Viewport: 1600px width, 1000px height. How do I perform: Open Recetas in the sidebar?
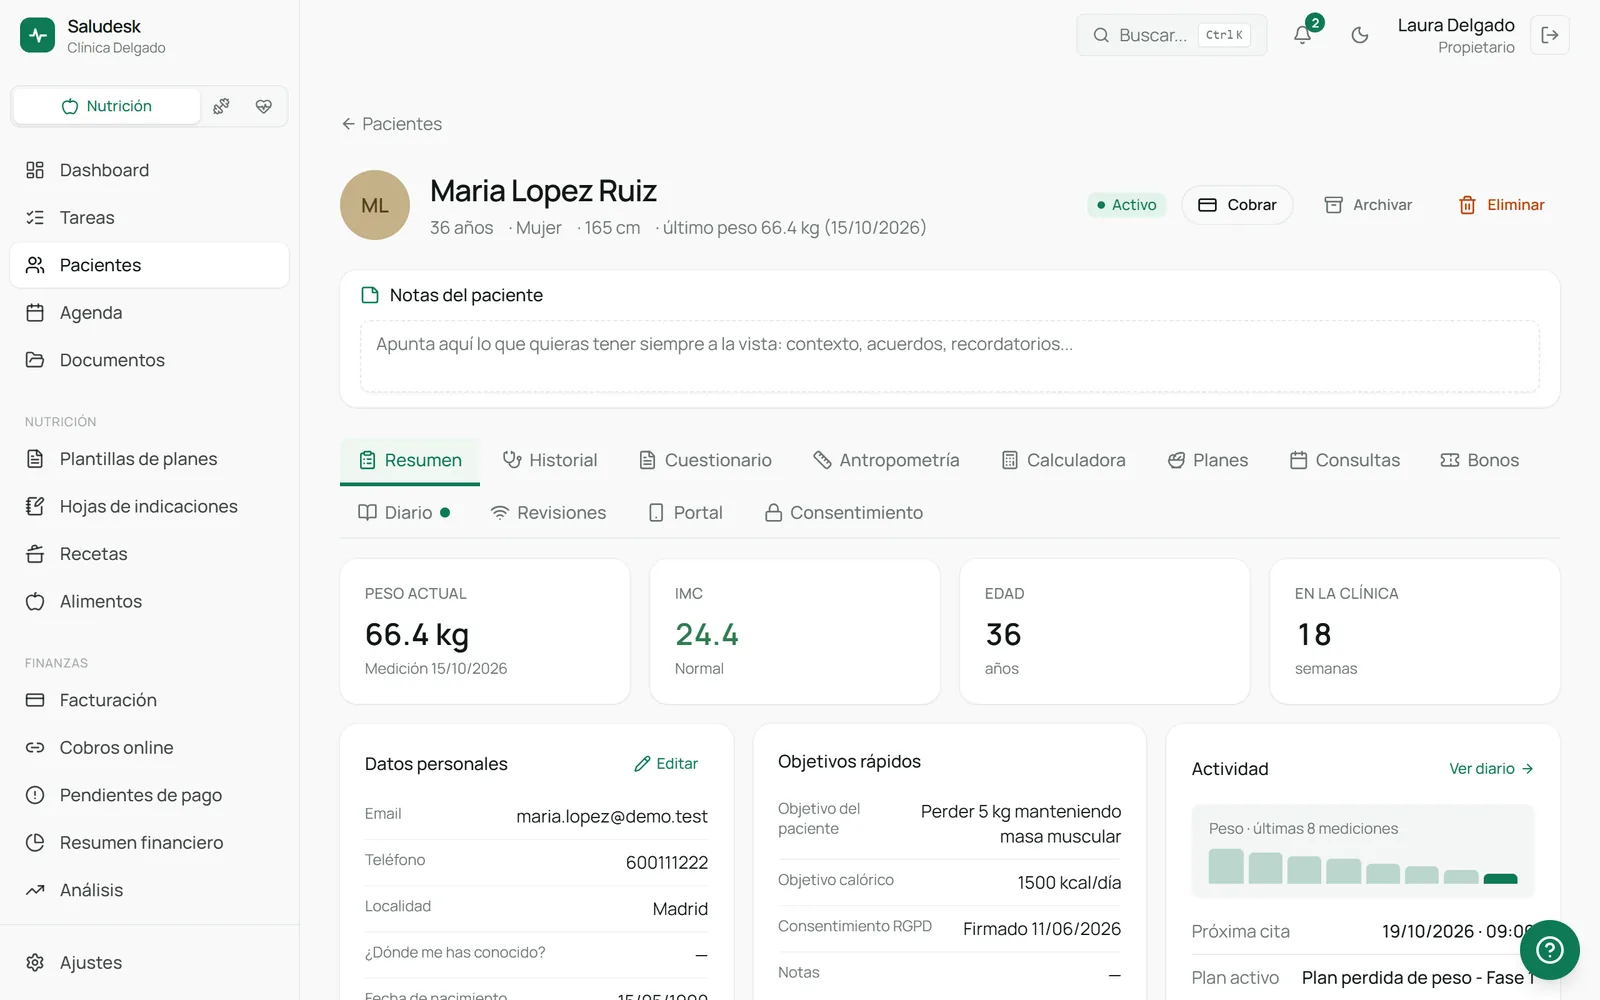[149, 554]
